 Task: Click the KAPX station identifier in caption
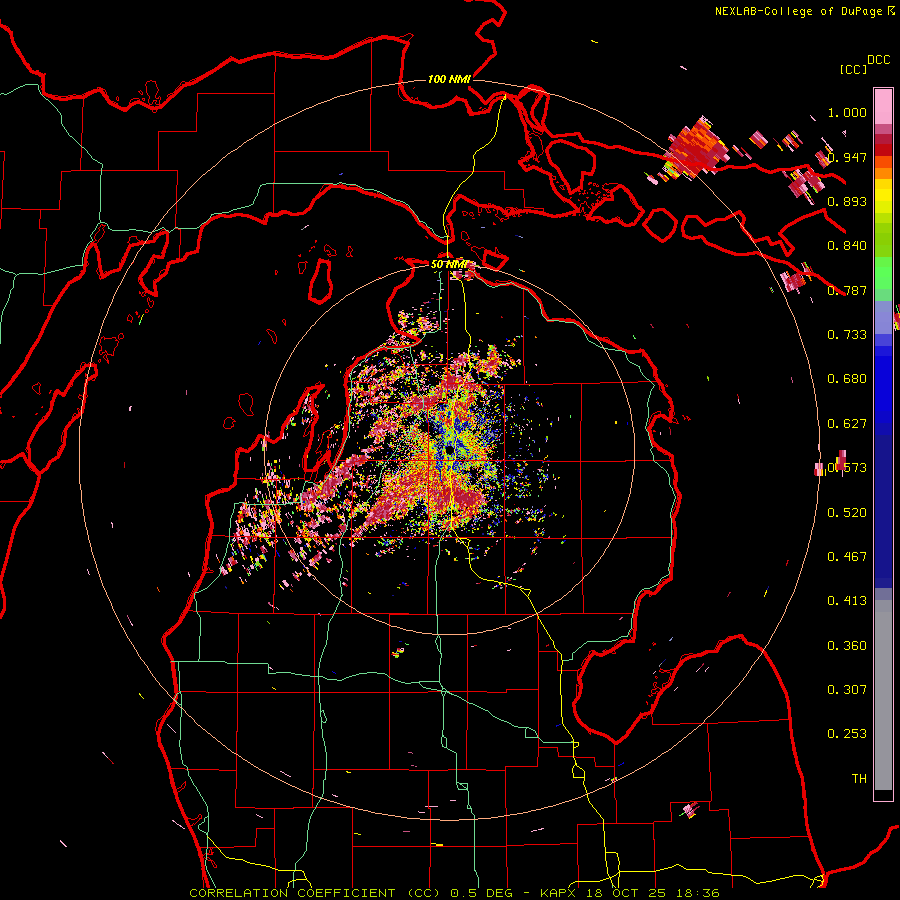560,893
